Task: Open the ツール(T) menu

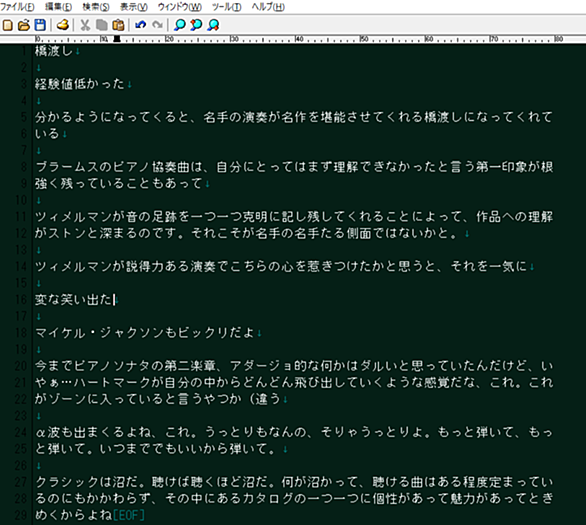Action: pyautogui.click(x=226, y=7)
